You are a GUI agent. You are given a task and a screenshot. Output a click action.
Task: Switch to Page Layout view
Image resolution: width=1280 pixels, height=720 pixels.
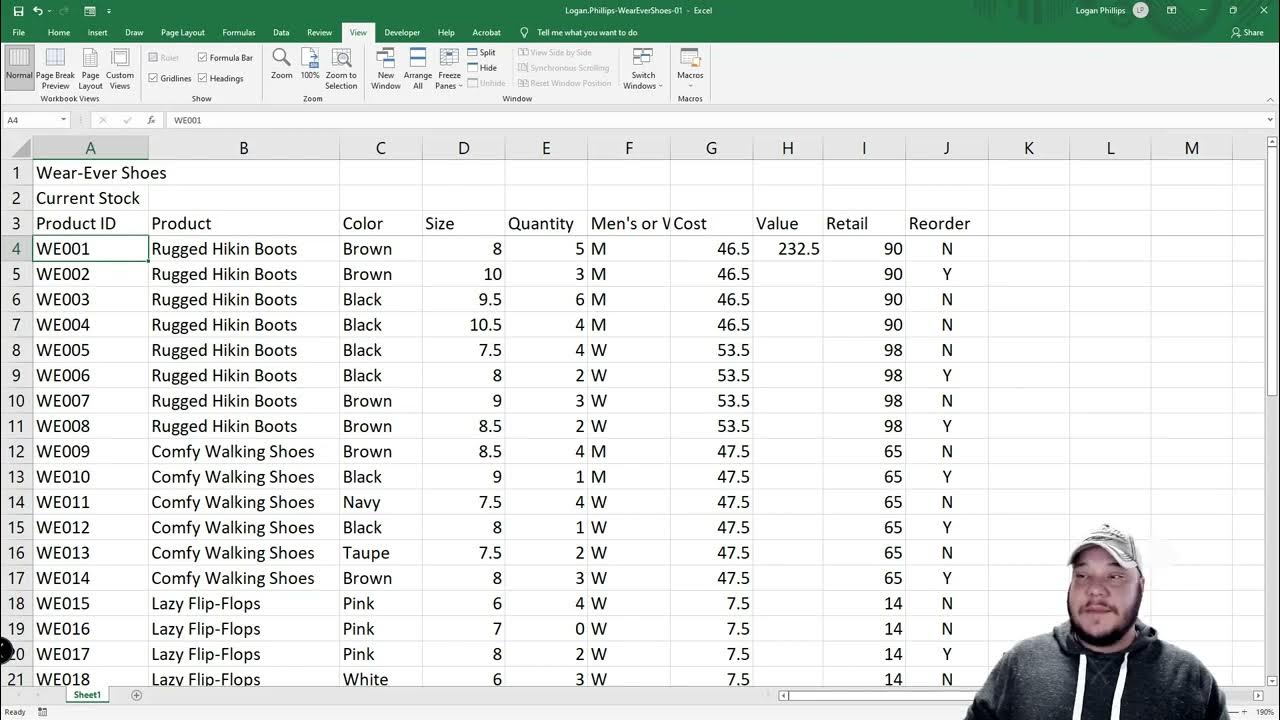click(91, 67)
